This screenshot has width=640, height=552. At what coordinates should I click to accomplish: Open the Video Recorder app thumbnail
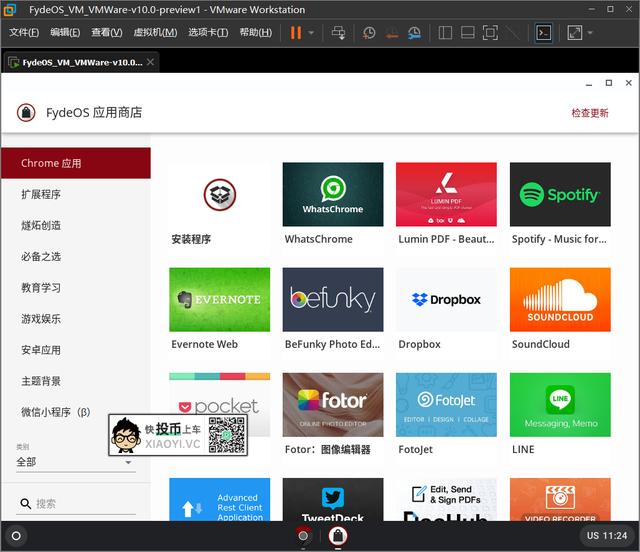point(560,499)
